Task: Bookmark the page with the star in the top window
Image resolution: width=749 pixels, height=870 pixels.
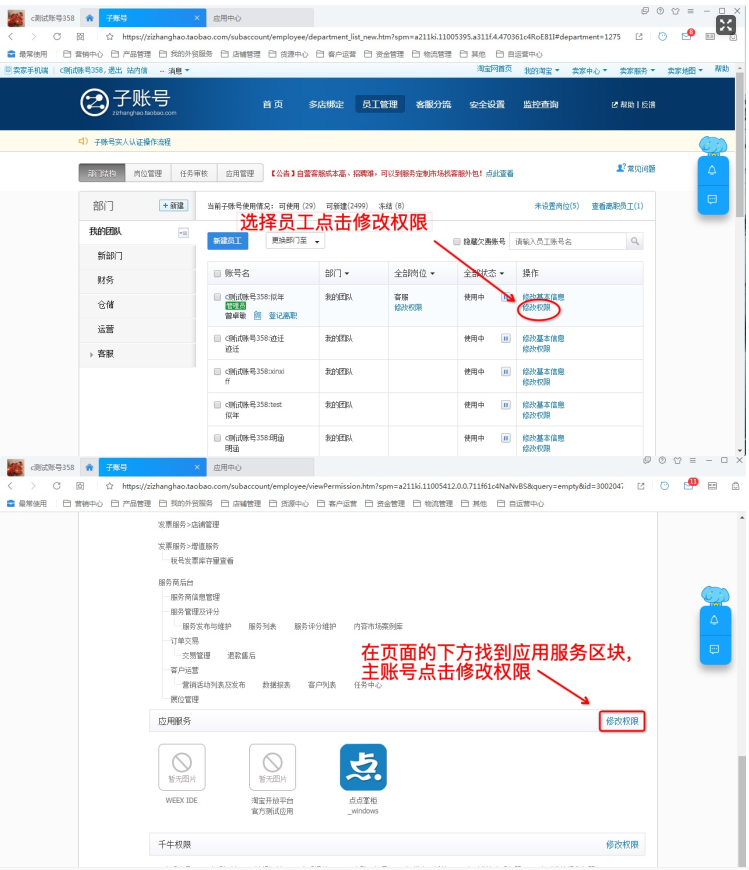Action: click(109, 37)
